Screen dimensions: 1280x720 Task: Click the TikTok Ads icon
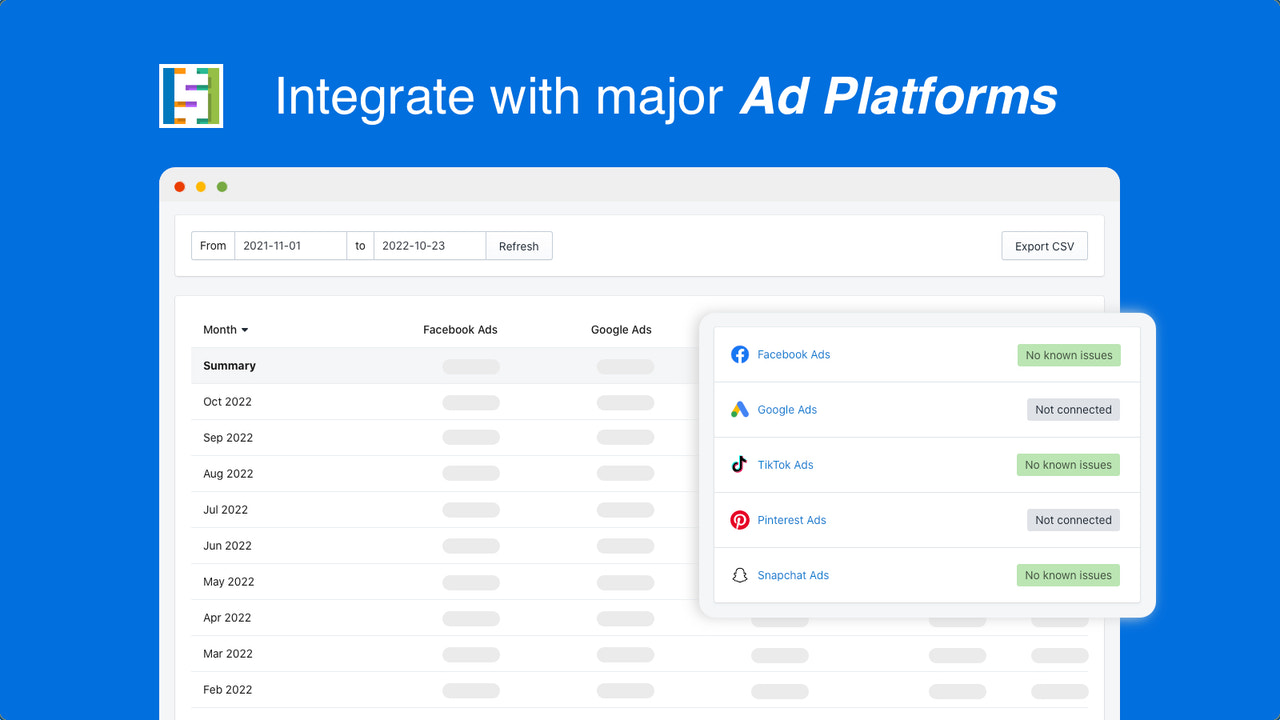click(x=740, y=464)
